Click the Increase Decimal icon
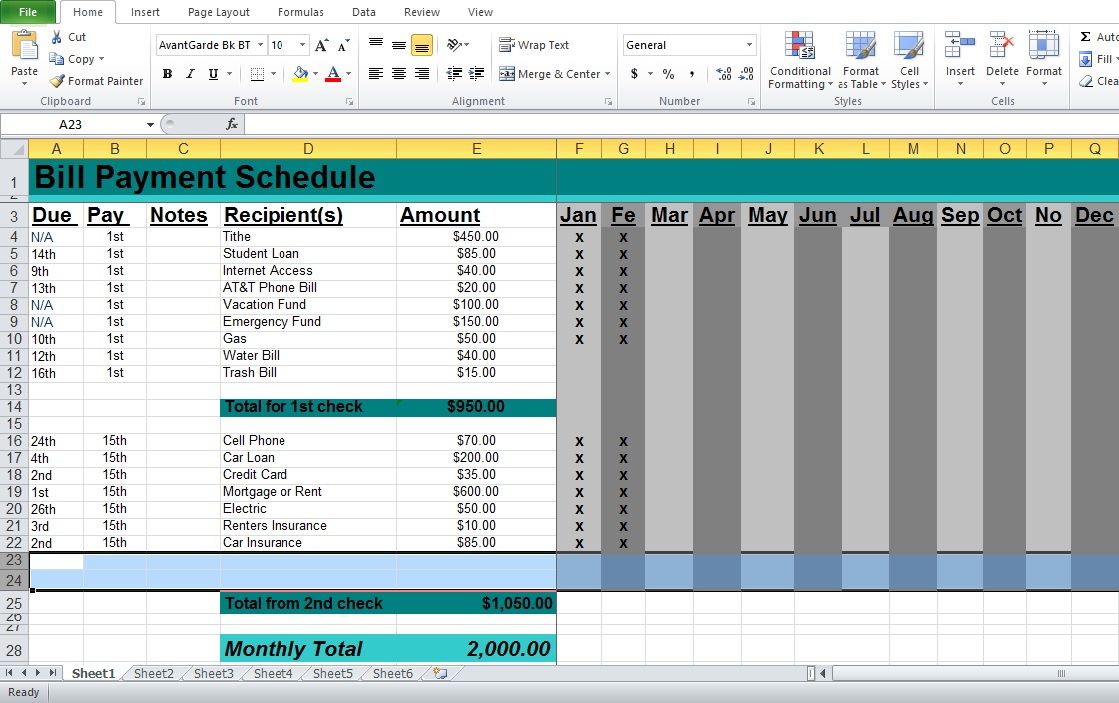 pyautogui.click(x=724, y=74)
